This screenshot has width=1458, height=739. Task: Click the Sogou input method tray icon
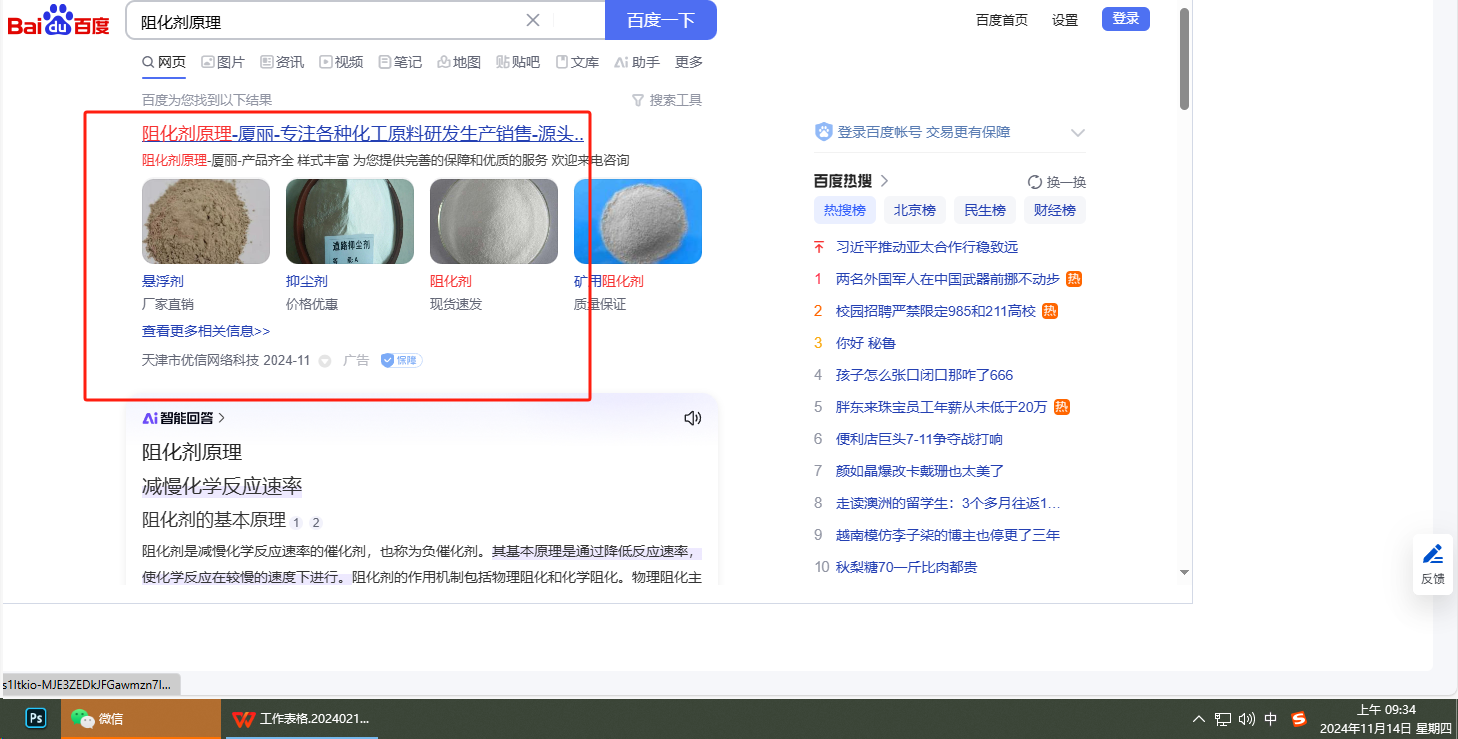pyautogui.click(x=1299, y=718)
